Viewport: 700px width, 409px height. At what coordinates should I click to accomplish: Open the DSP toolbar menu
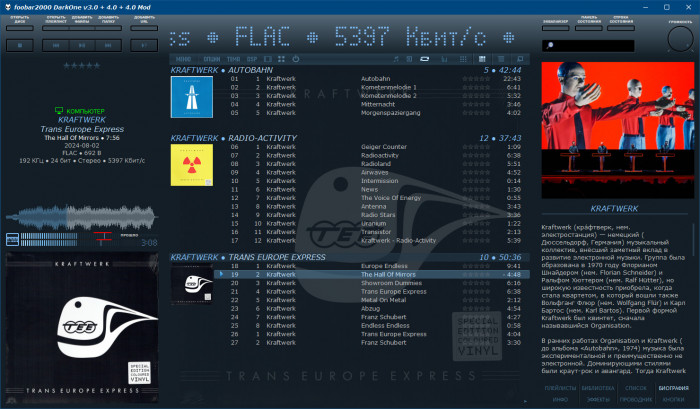(252, 59)
